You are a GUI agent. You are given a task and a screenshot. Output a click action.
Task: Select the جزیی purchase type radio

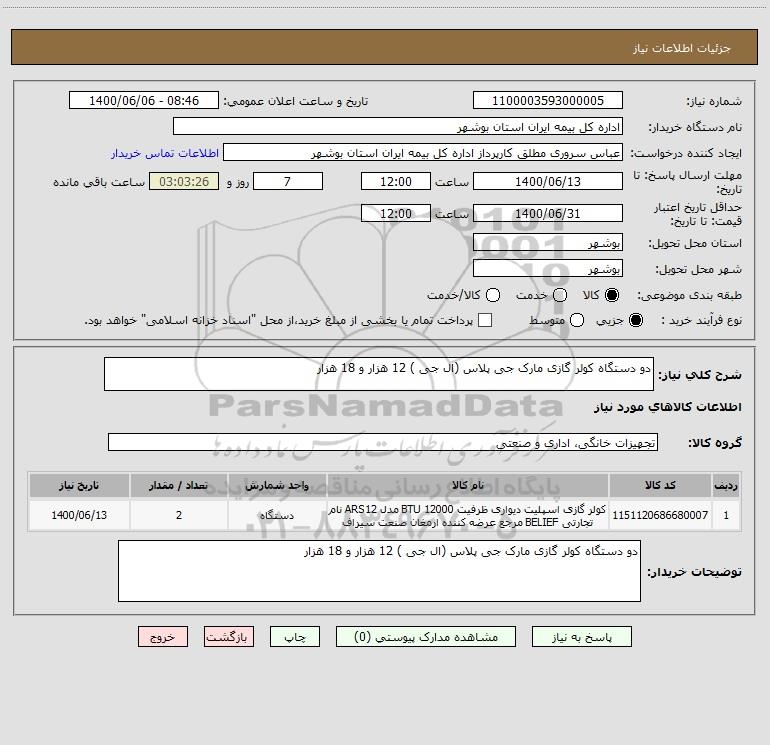coord(636,320)
